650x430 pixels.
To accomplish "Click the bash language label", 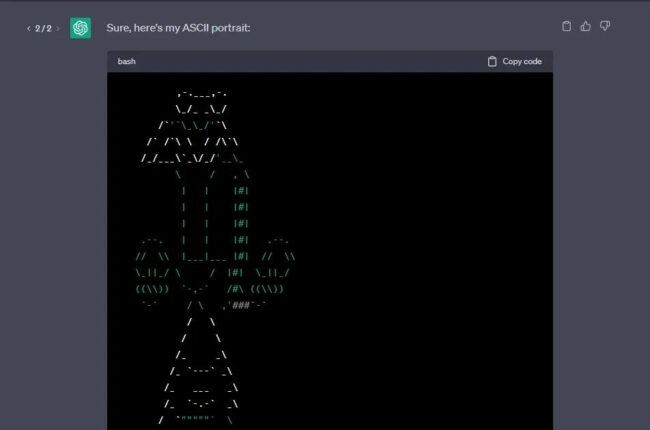I will (127, 61).
